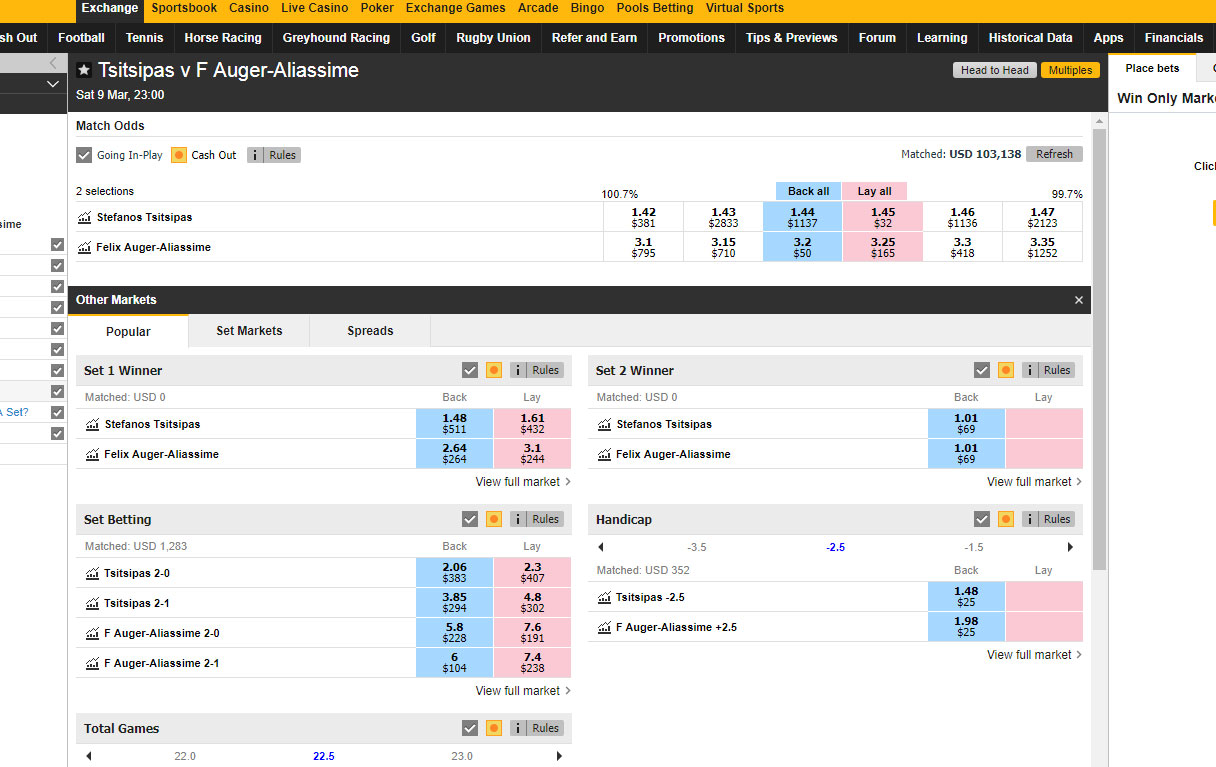Viewport: 1216px width, 767px height.
Task: Open chart icon for Tsitsipas -2.5 handicap
Action: (604, 597)
